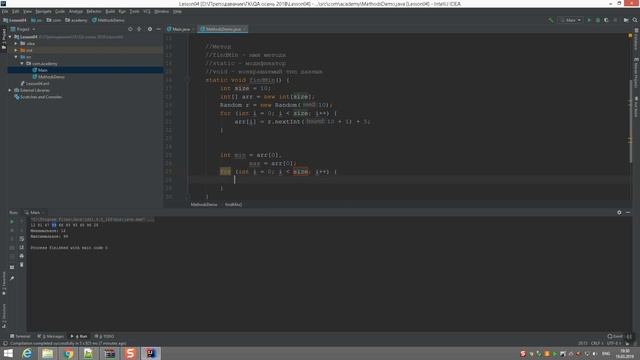Viewport: 640px width, 360px height.
Task: Open Project Structure from the top toolbar
Action: click(x=626, y=20)
